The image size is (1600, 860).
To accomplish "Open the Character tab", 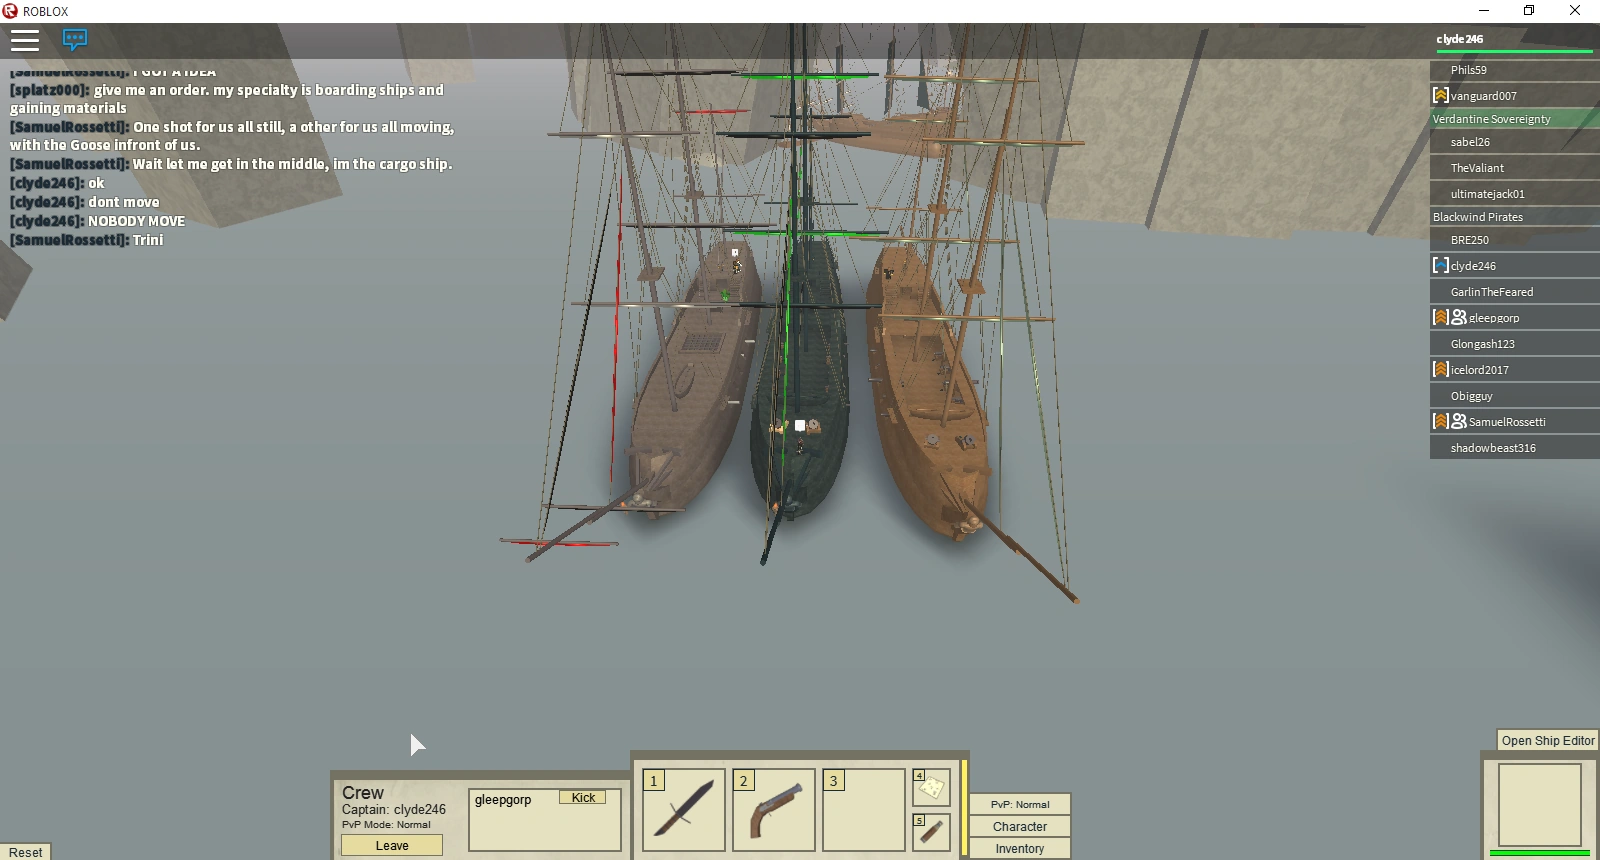I will [1020, 827].
